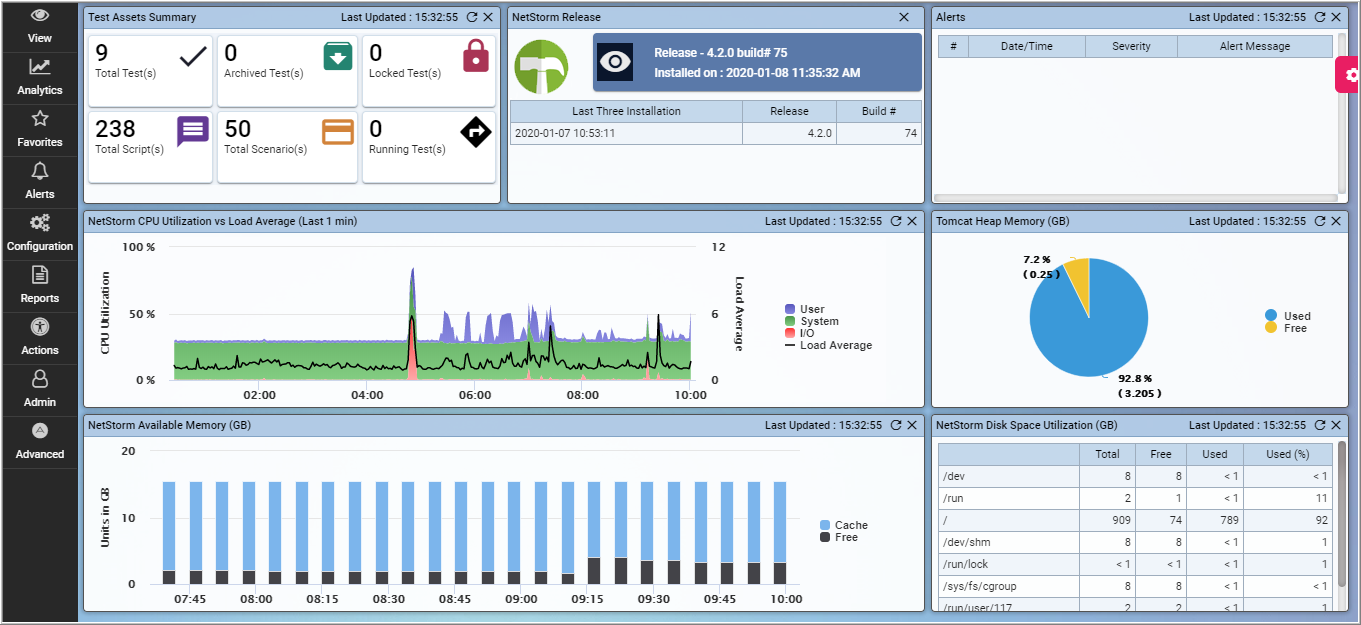Toggle the I/O series in CPU legend
The image size is (1361, 625).
coord(800,333)
